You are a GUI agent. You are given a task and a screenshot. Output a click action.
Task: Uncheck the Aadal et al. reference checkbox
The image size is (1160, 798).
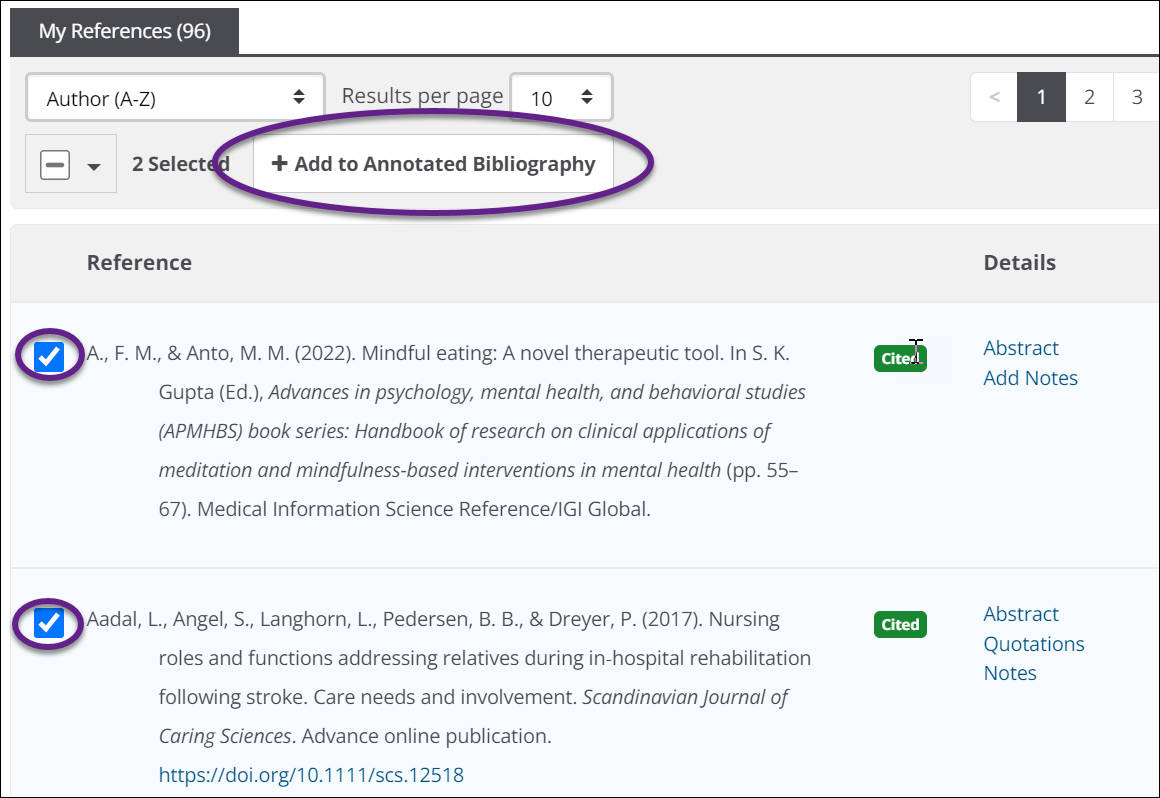(x=49, y=623)
